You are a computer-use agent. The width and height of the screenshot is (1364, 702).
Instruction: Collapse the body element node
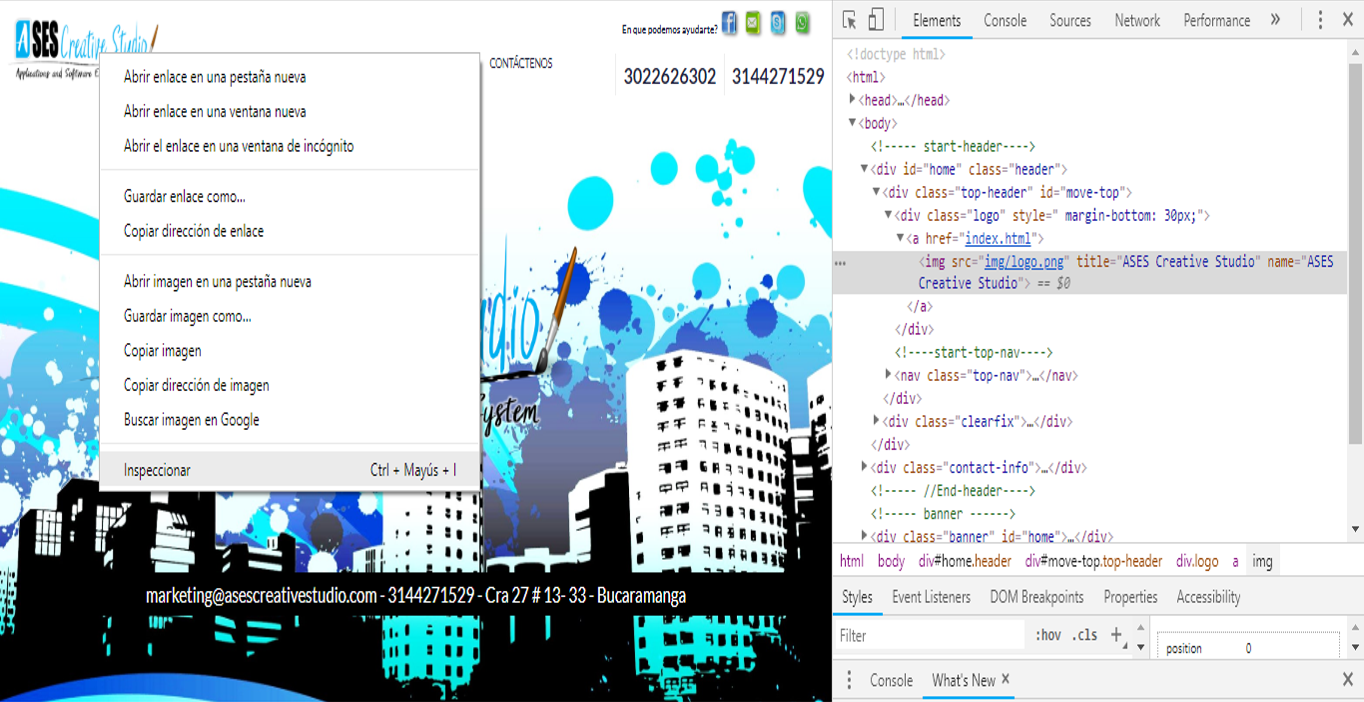point(853,123)
